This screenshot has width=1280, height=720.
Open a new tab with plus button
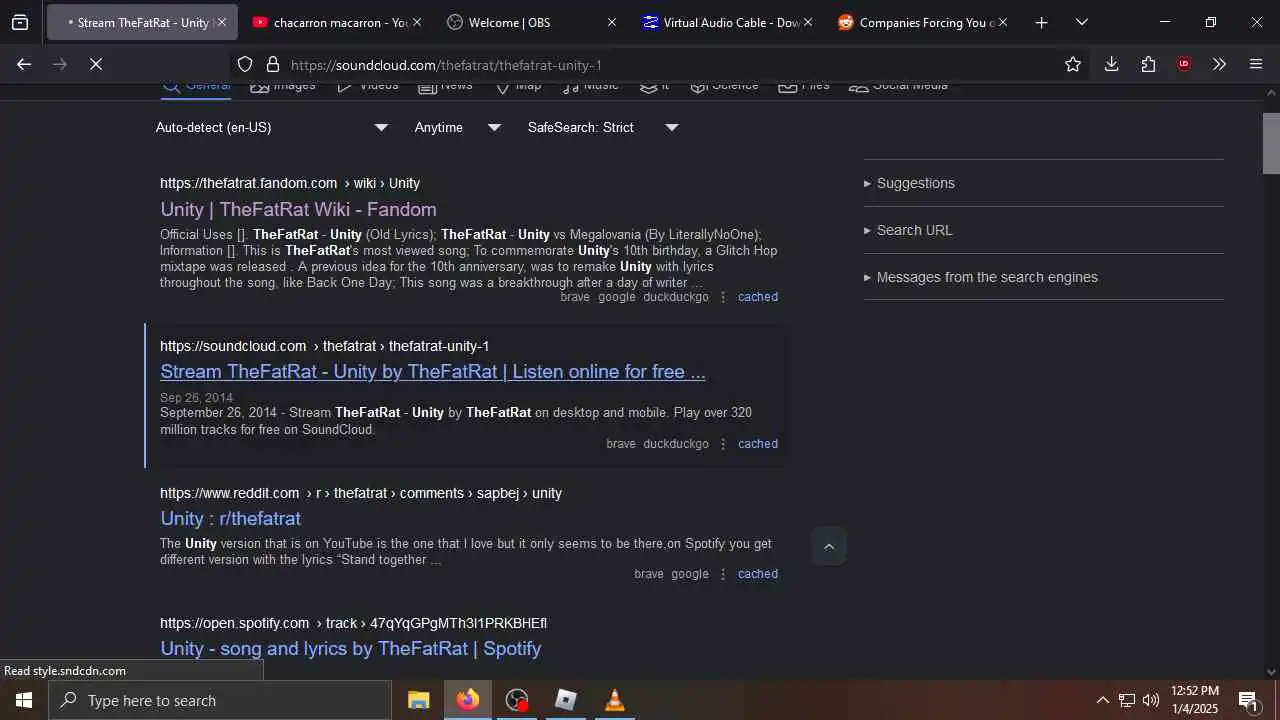click(x=1041, y=22)
